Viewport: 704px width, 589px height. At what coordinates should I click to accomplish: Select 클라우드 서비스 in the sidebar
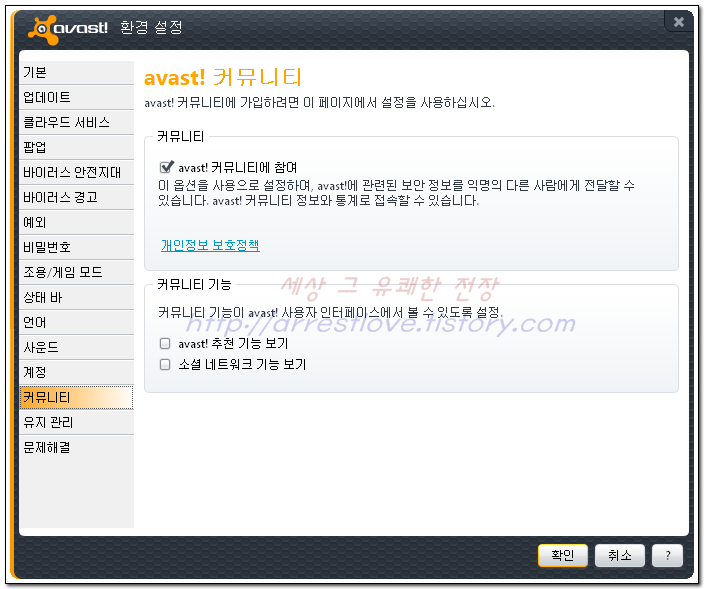(x=76, y=123)
